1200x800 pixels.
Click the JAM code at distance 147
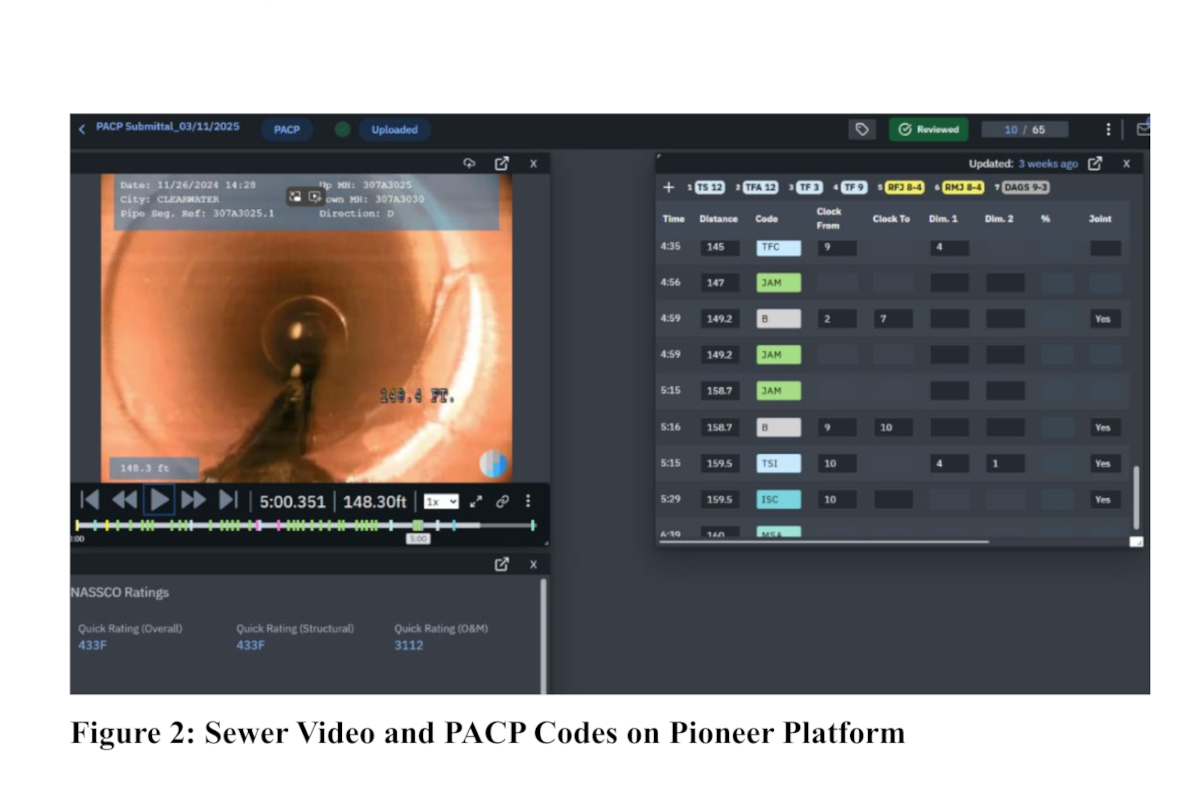point(778,283)
